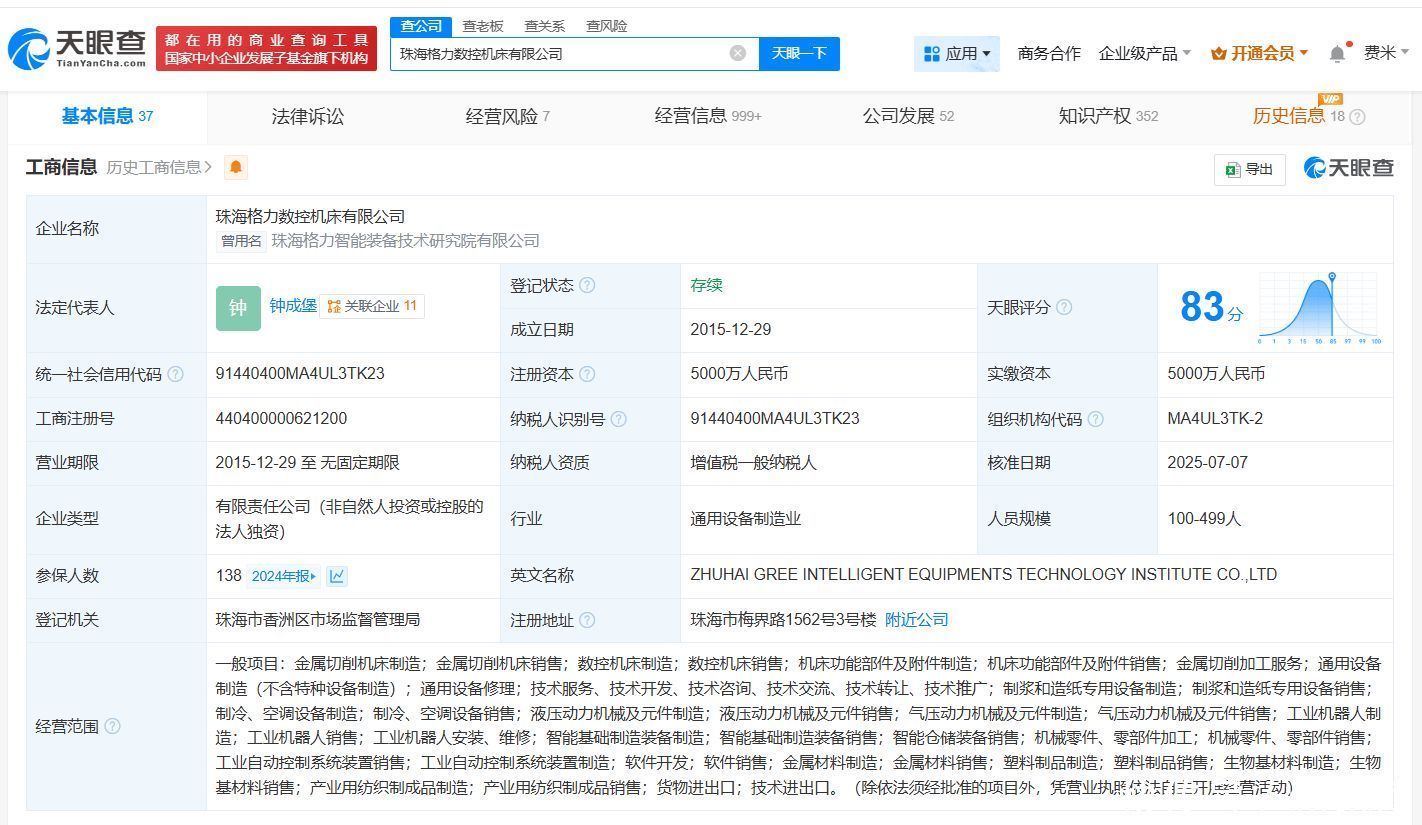The image size is (1422, 825).
Task: Select the 查风险 search tab
Action: (x=607, y=26)
